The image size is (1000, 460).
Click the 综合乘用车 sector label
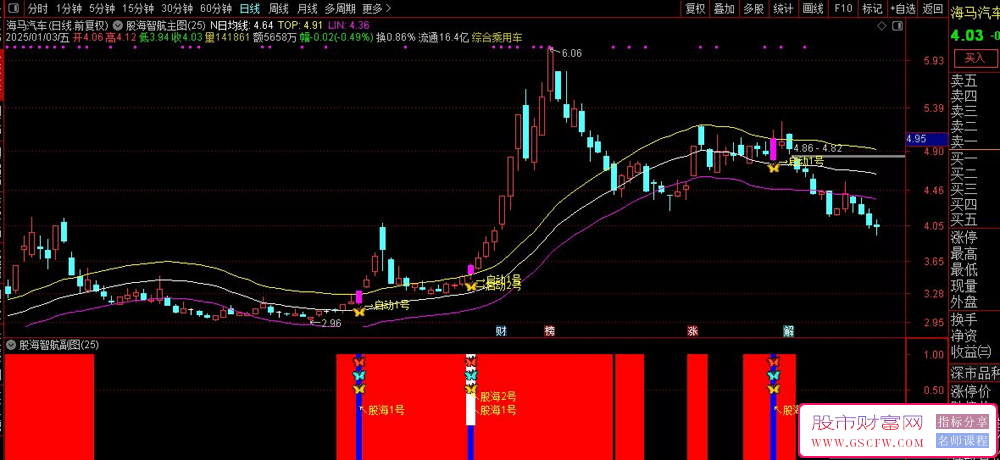point(497,38)
